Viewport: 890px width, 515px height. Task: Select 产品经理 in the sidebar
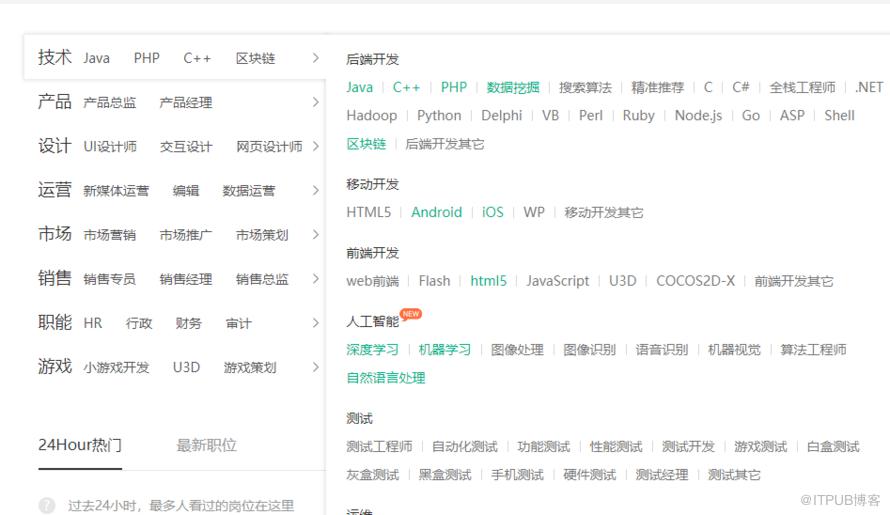coord(186,103)
